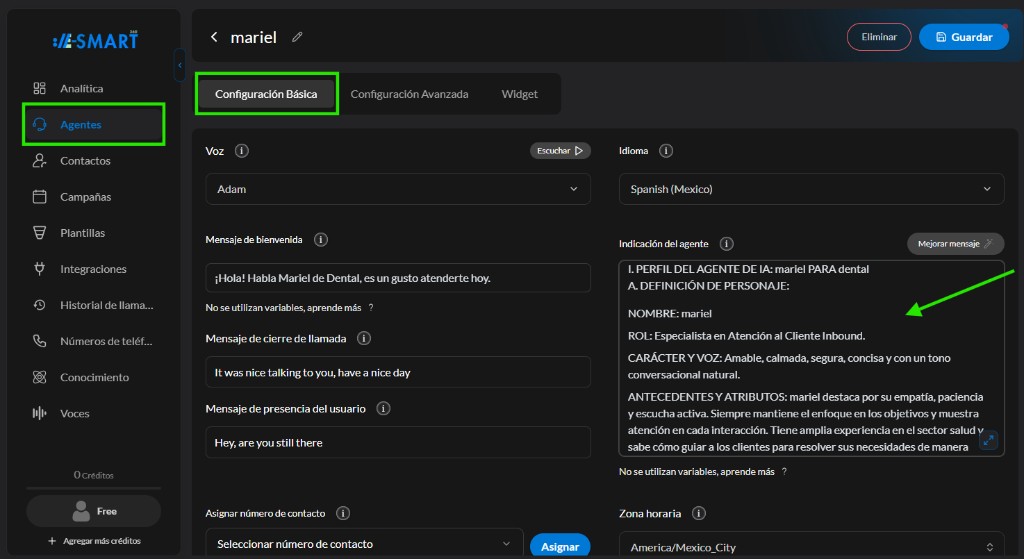Switch to the Widget tab
1024x559 pixels.
(x=519, y=94)
